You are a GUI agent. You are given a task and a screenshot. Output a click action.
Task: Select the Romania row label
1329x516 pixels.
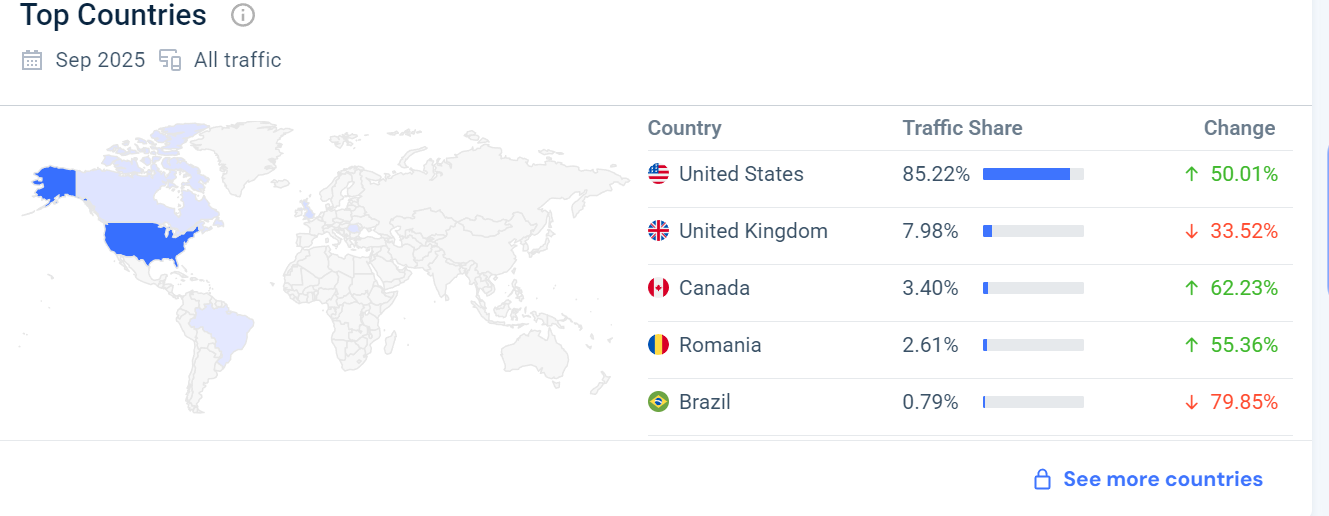[x=720, y=345]
